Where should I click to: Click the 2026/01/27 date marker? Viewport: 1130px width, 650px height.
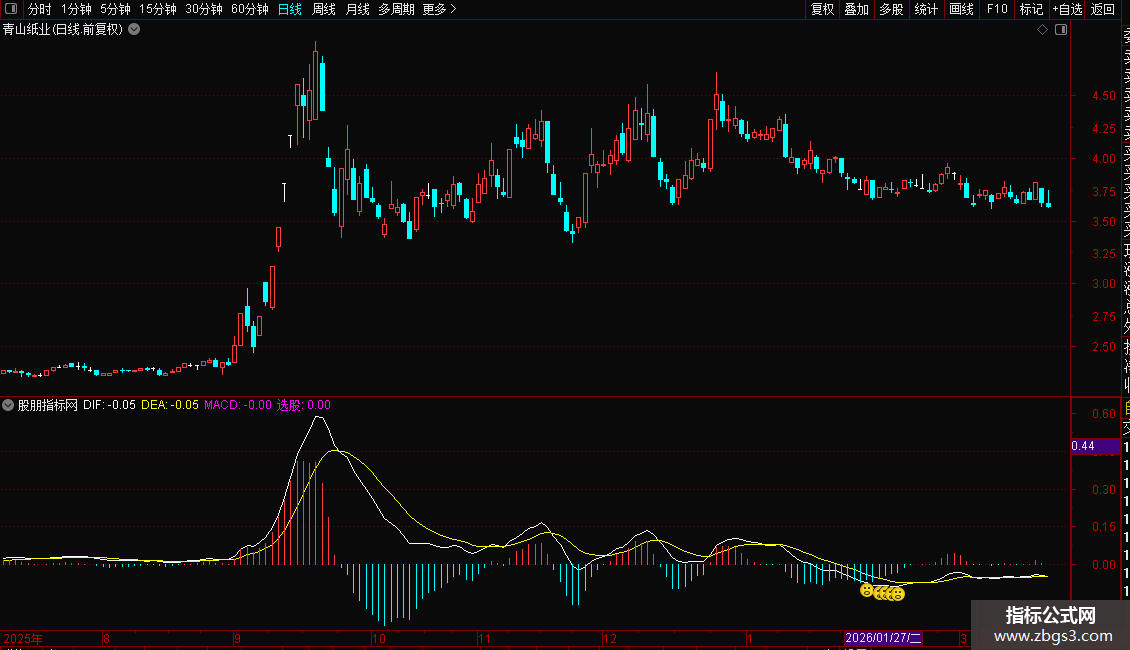coord(883,638)
